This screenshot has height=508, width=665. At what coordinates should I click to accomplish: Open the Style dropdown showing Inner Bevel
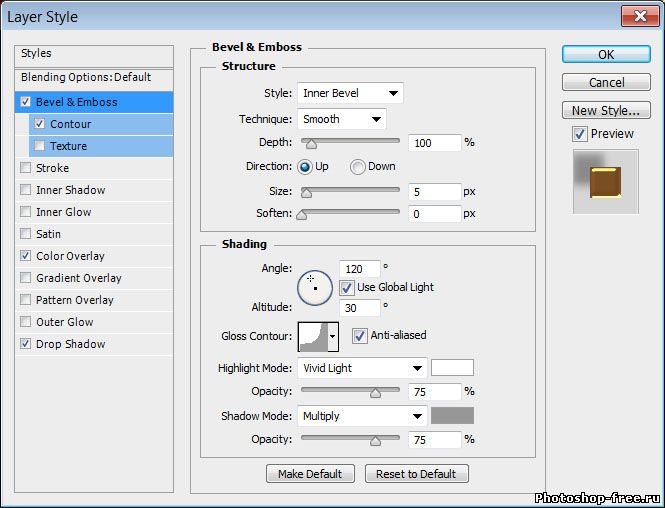click(x=350, y=93)
